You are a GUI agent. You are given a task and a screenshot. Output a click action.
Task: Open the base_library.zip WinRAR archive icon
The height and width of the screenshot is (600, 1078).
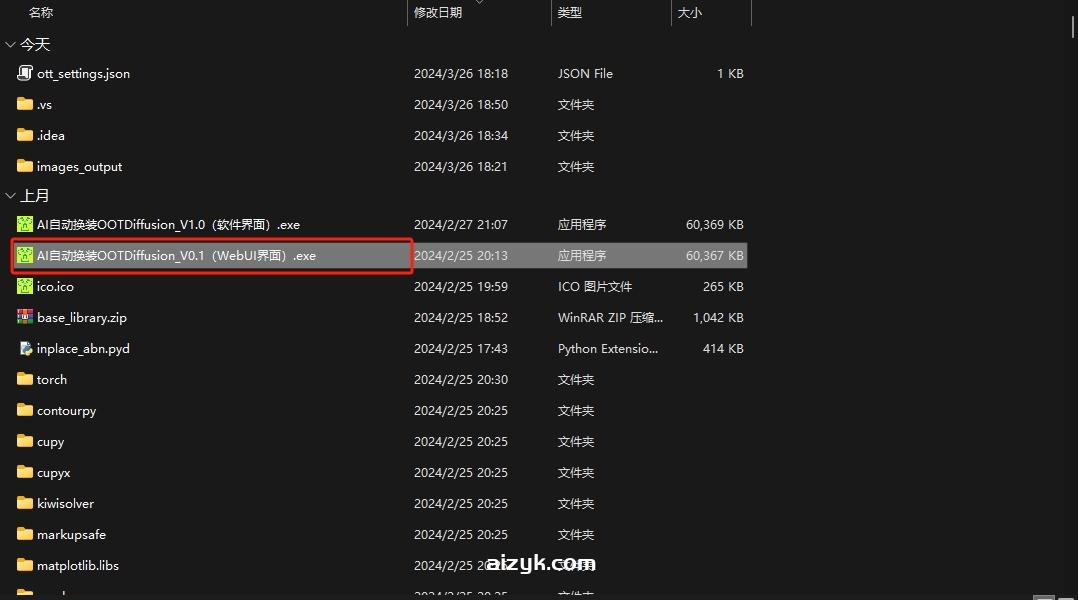coord(23,317)
